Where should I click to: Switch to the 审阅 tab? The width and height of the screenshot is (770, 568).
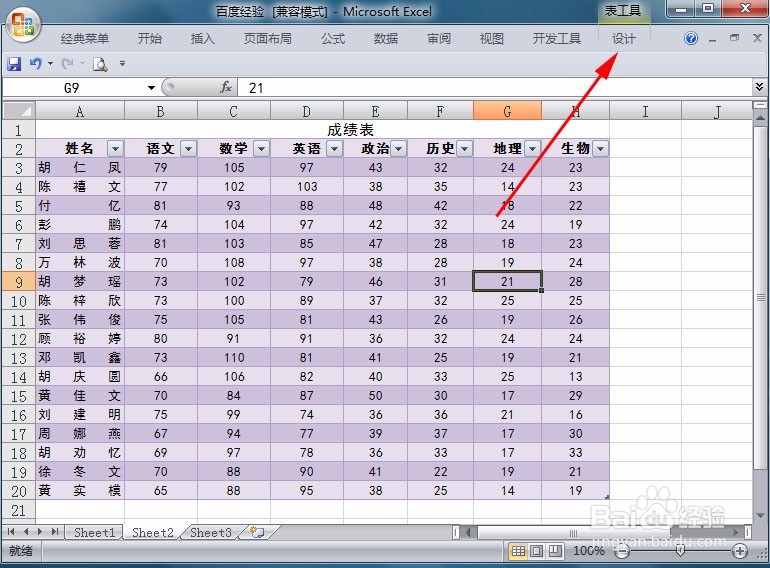pos(439,38)
